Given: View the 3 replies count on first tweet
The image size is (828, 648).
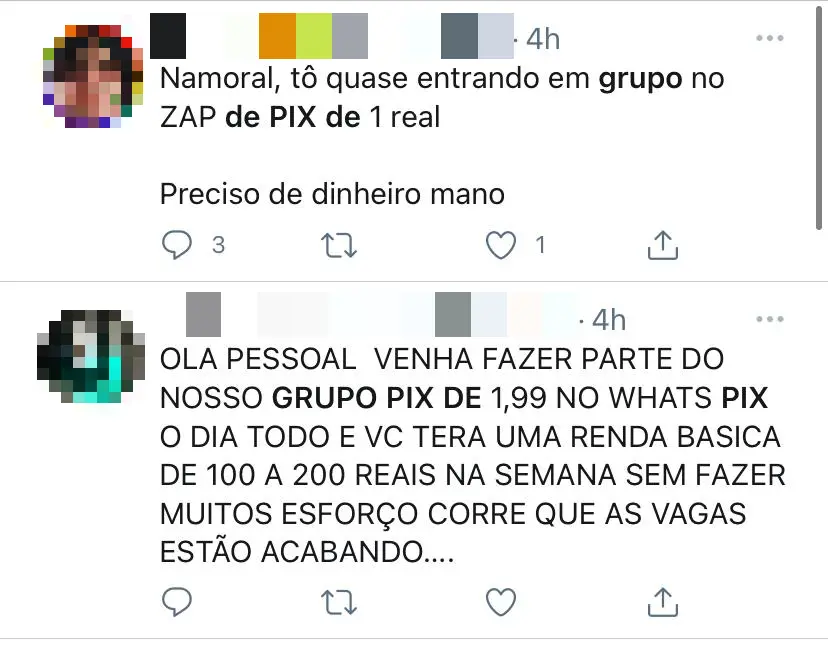Looking at the screenshot, I should 219,245.
